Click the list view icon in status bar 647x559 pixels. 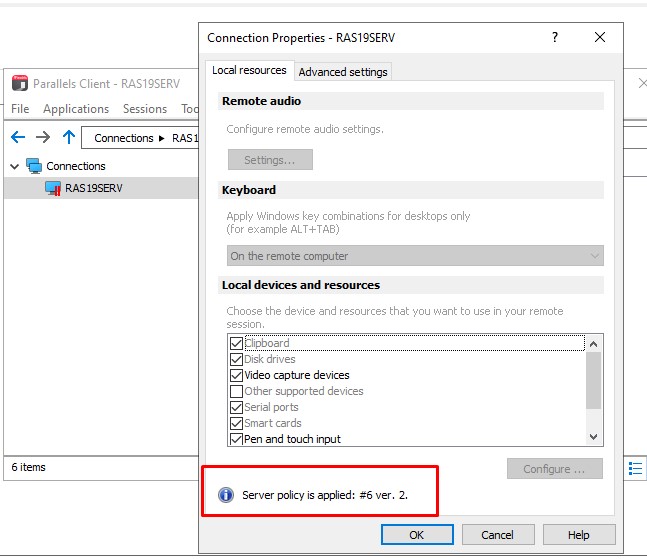tap(635, 468)
